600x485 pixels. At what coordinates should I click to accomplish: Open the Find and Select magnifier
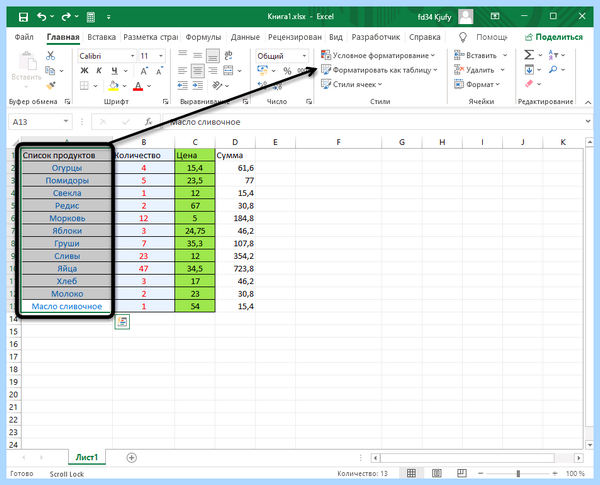tap(553, 70)
